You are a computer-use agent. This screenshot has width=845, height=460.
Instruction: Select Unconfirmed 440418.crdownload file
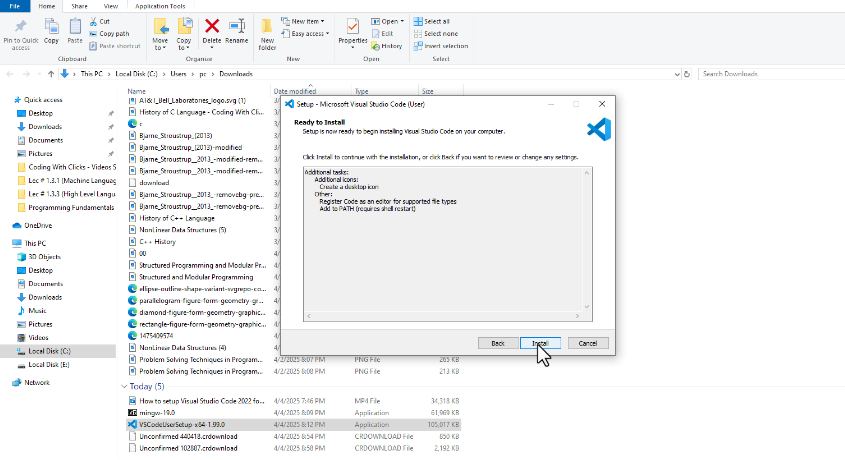pos(188,436)
